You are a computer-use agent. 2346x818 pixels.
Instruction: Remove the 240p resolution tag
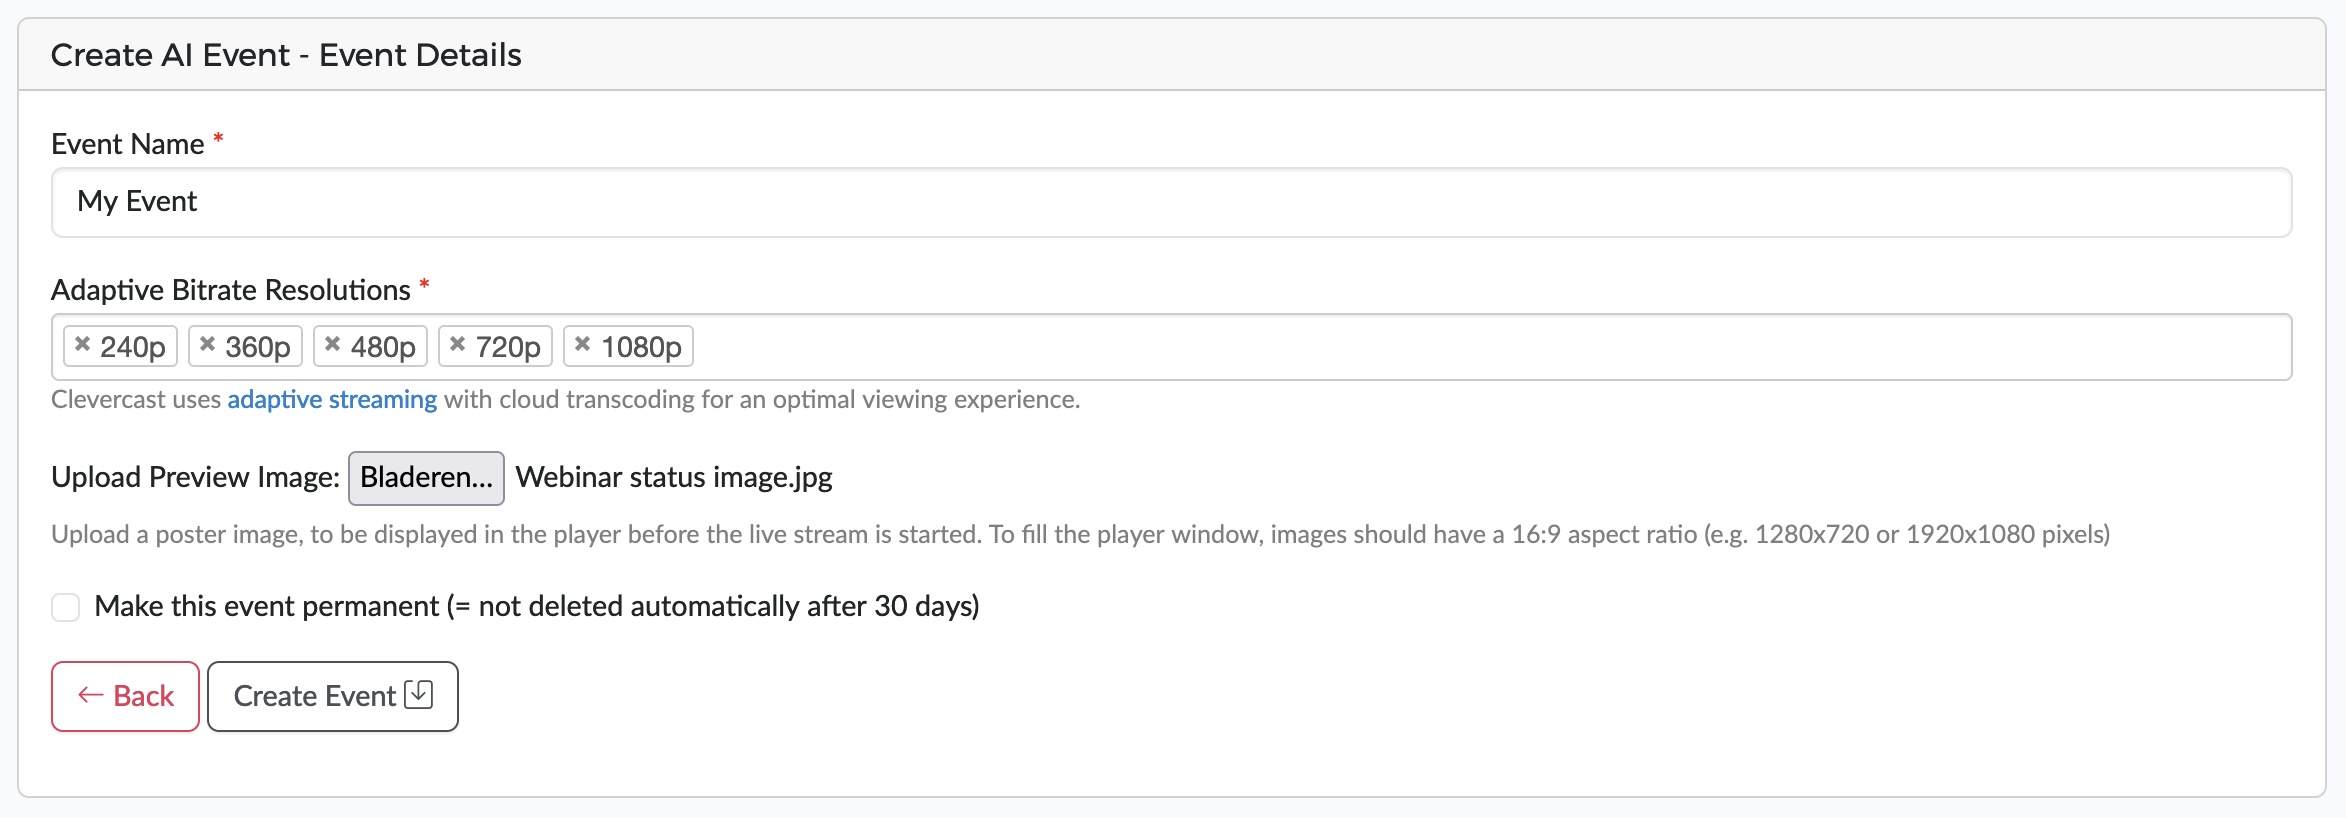point(83,345)
